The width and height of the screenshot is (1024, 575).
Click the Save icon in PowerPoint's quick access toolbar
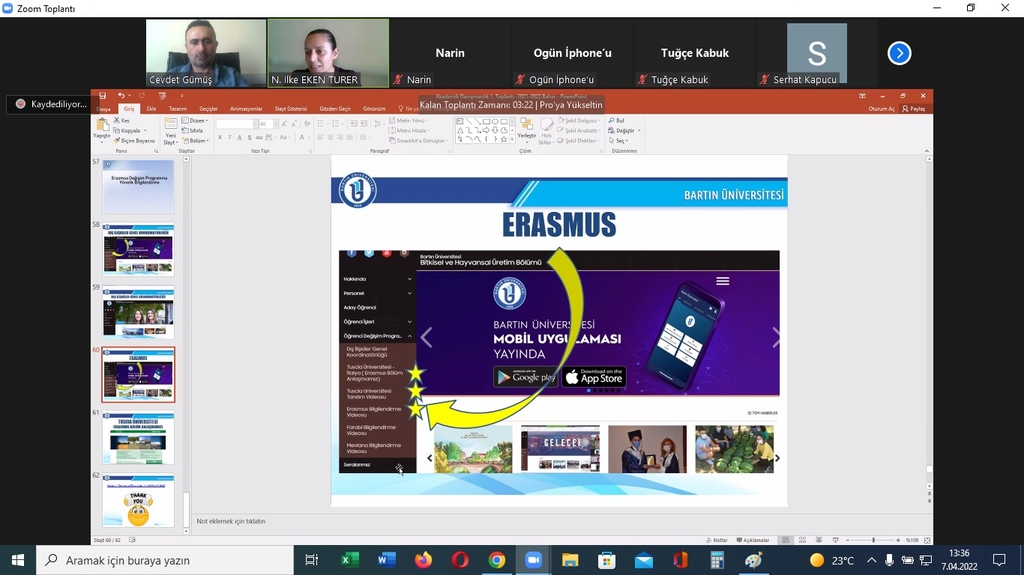tap(103, 95)
